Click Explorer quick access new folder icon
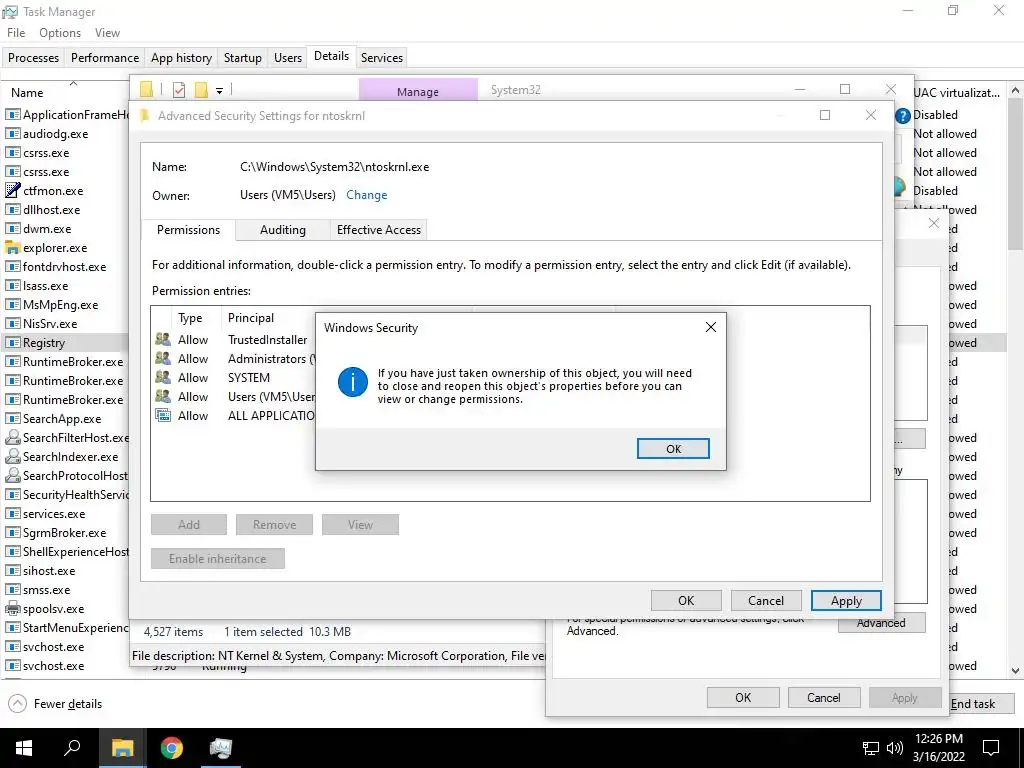Screen dimensions: 1024x768 [x=201, y=89]
